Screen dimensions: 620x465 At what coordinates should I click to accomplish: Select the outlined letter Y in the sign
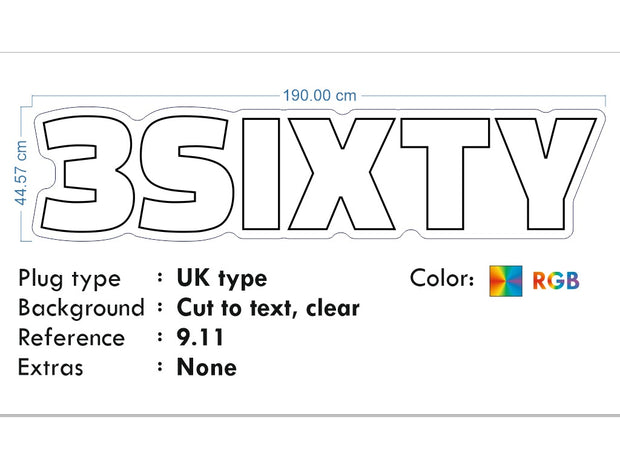[x=541, y=173]
